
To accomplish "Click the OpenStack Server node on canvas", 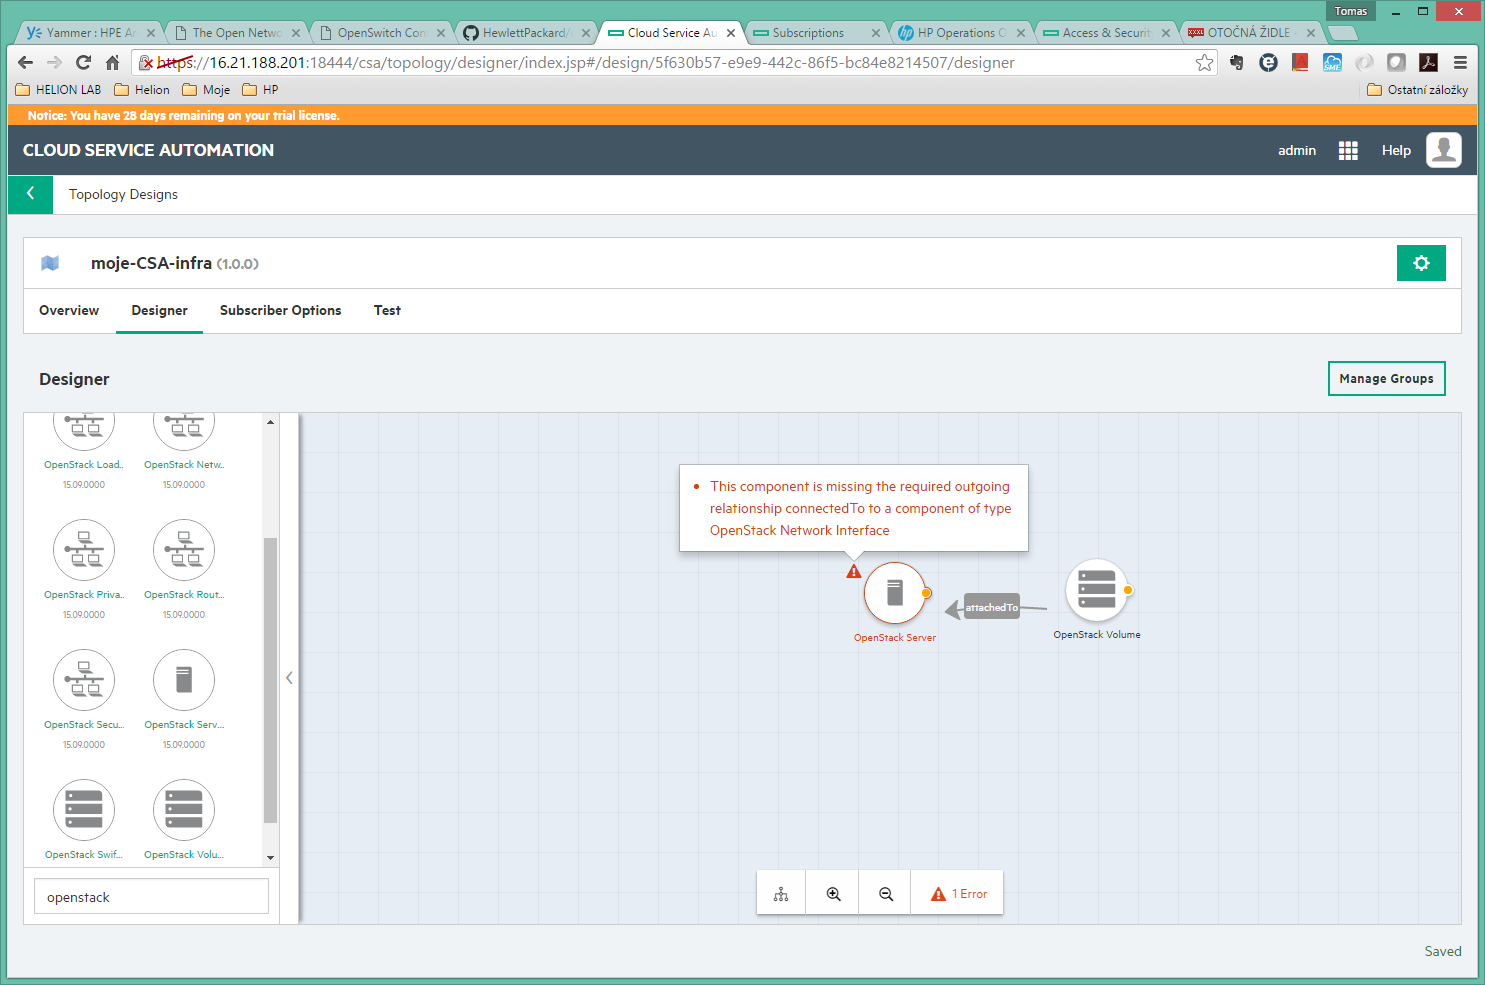I will pyautogui.click(x=894, y=593).
